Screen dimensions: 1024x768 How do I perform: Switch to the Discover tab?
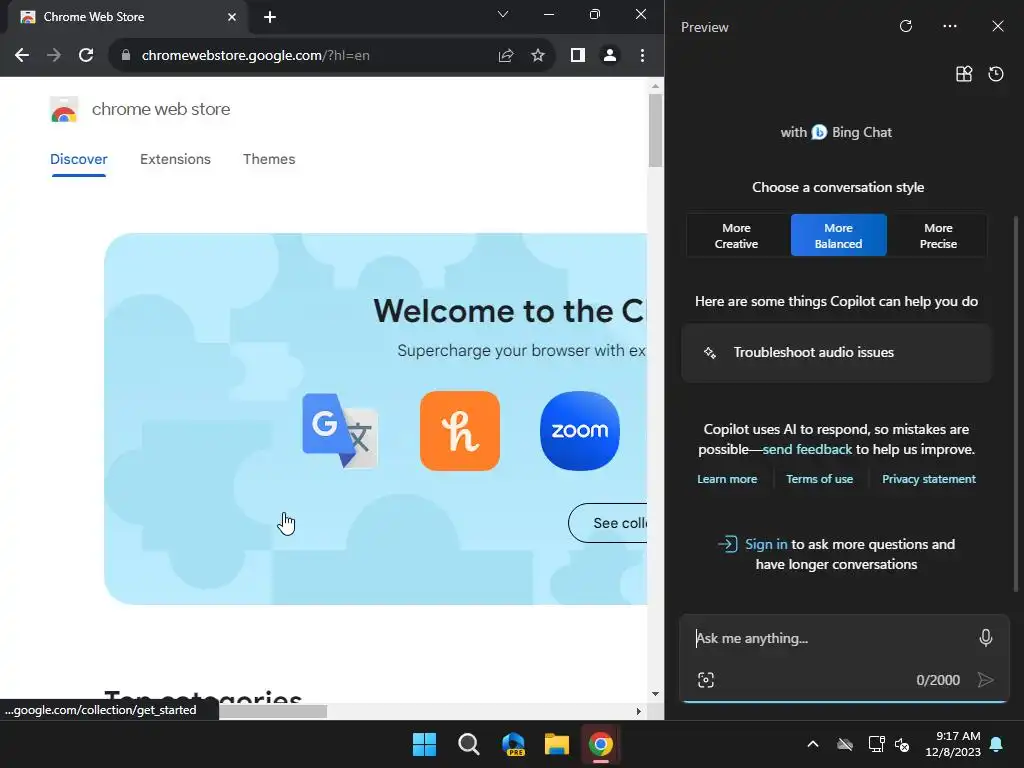(78, 159)
